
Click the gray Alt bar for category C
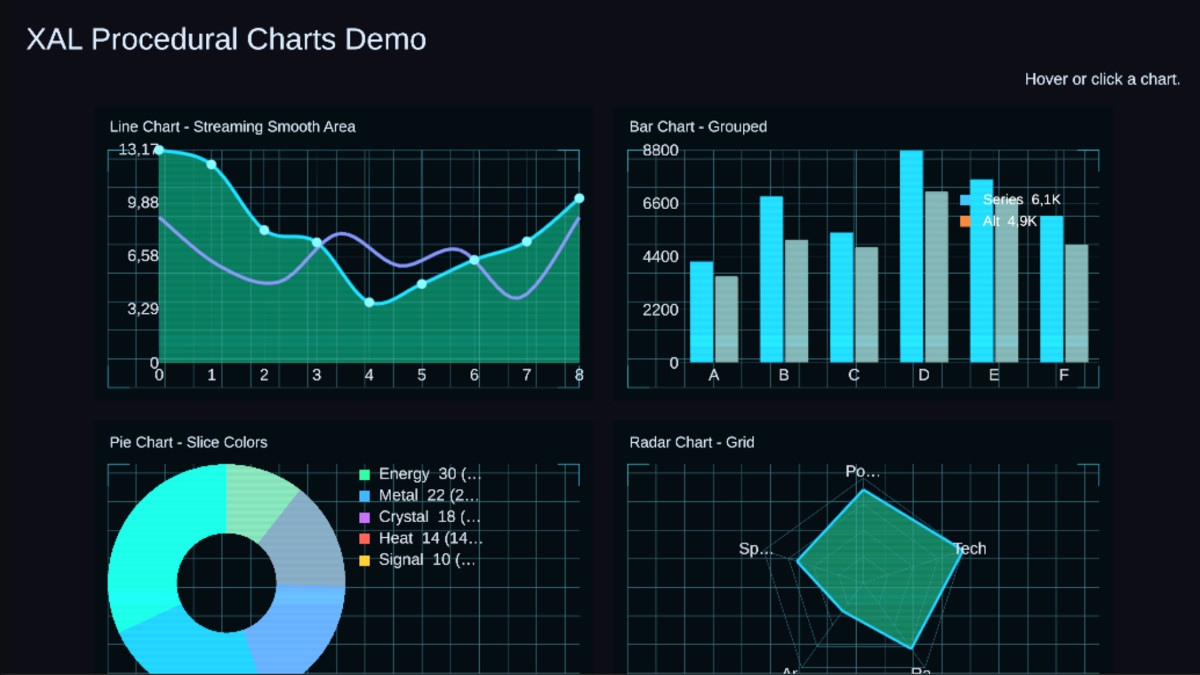click(866, 304)
